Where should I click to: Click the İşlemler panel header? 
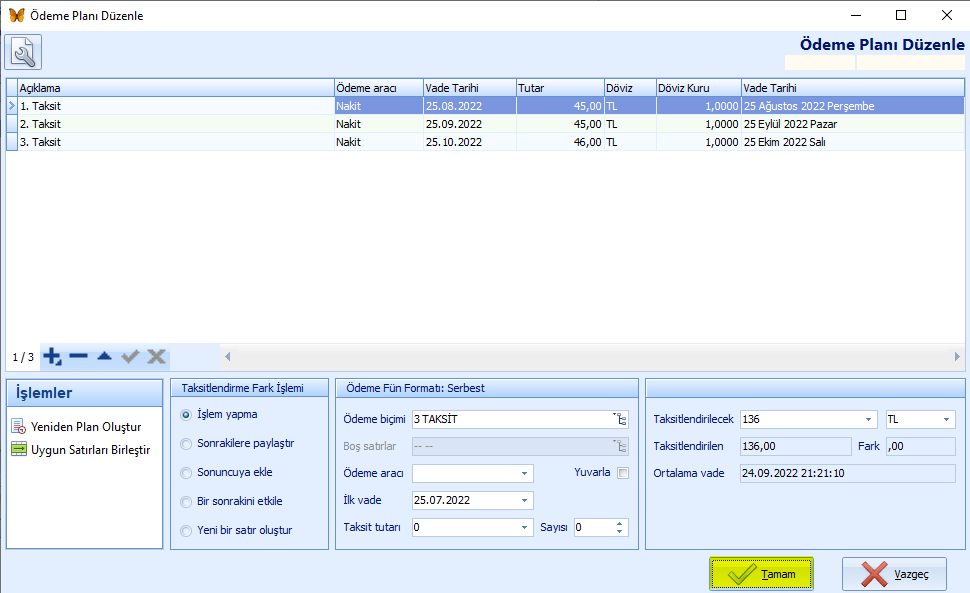pyautogui.click(x=85, y=393)
